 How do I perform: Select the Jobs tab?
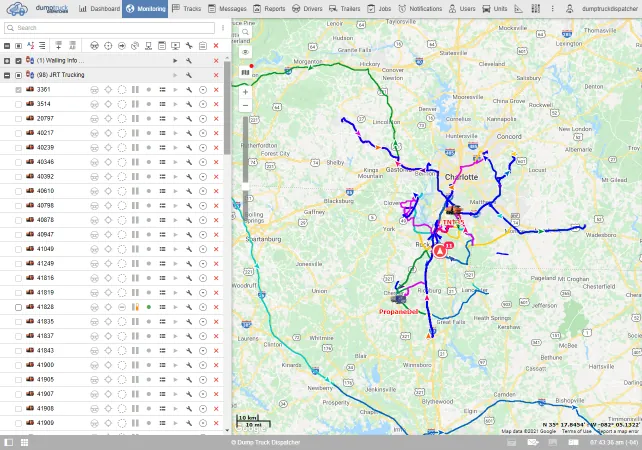pos(379,9)
